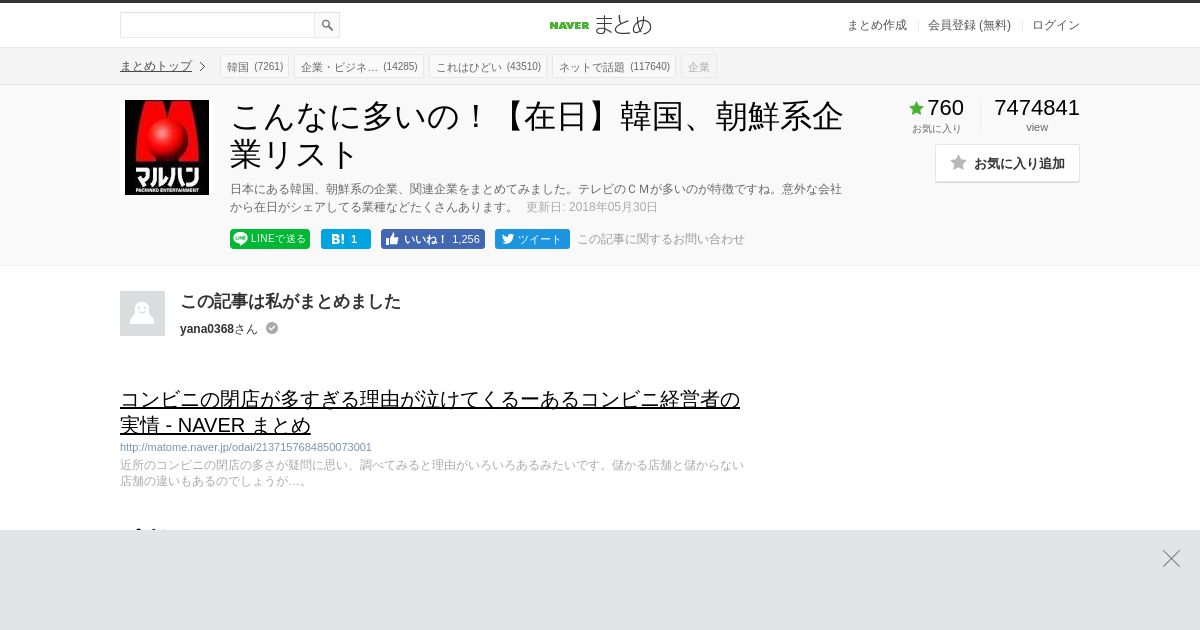Focus the search text field
Viewport: 1200px width, 630px height.
point(217,25)
